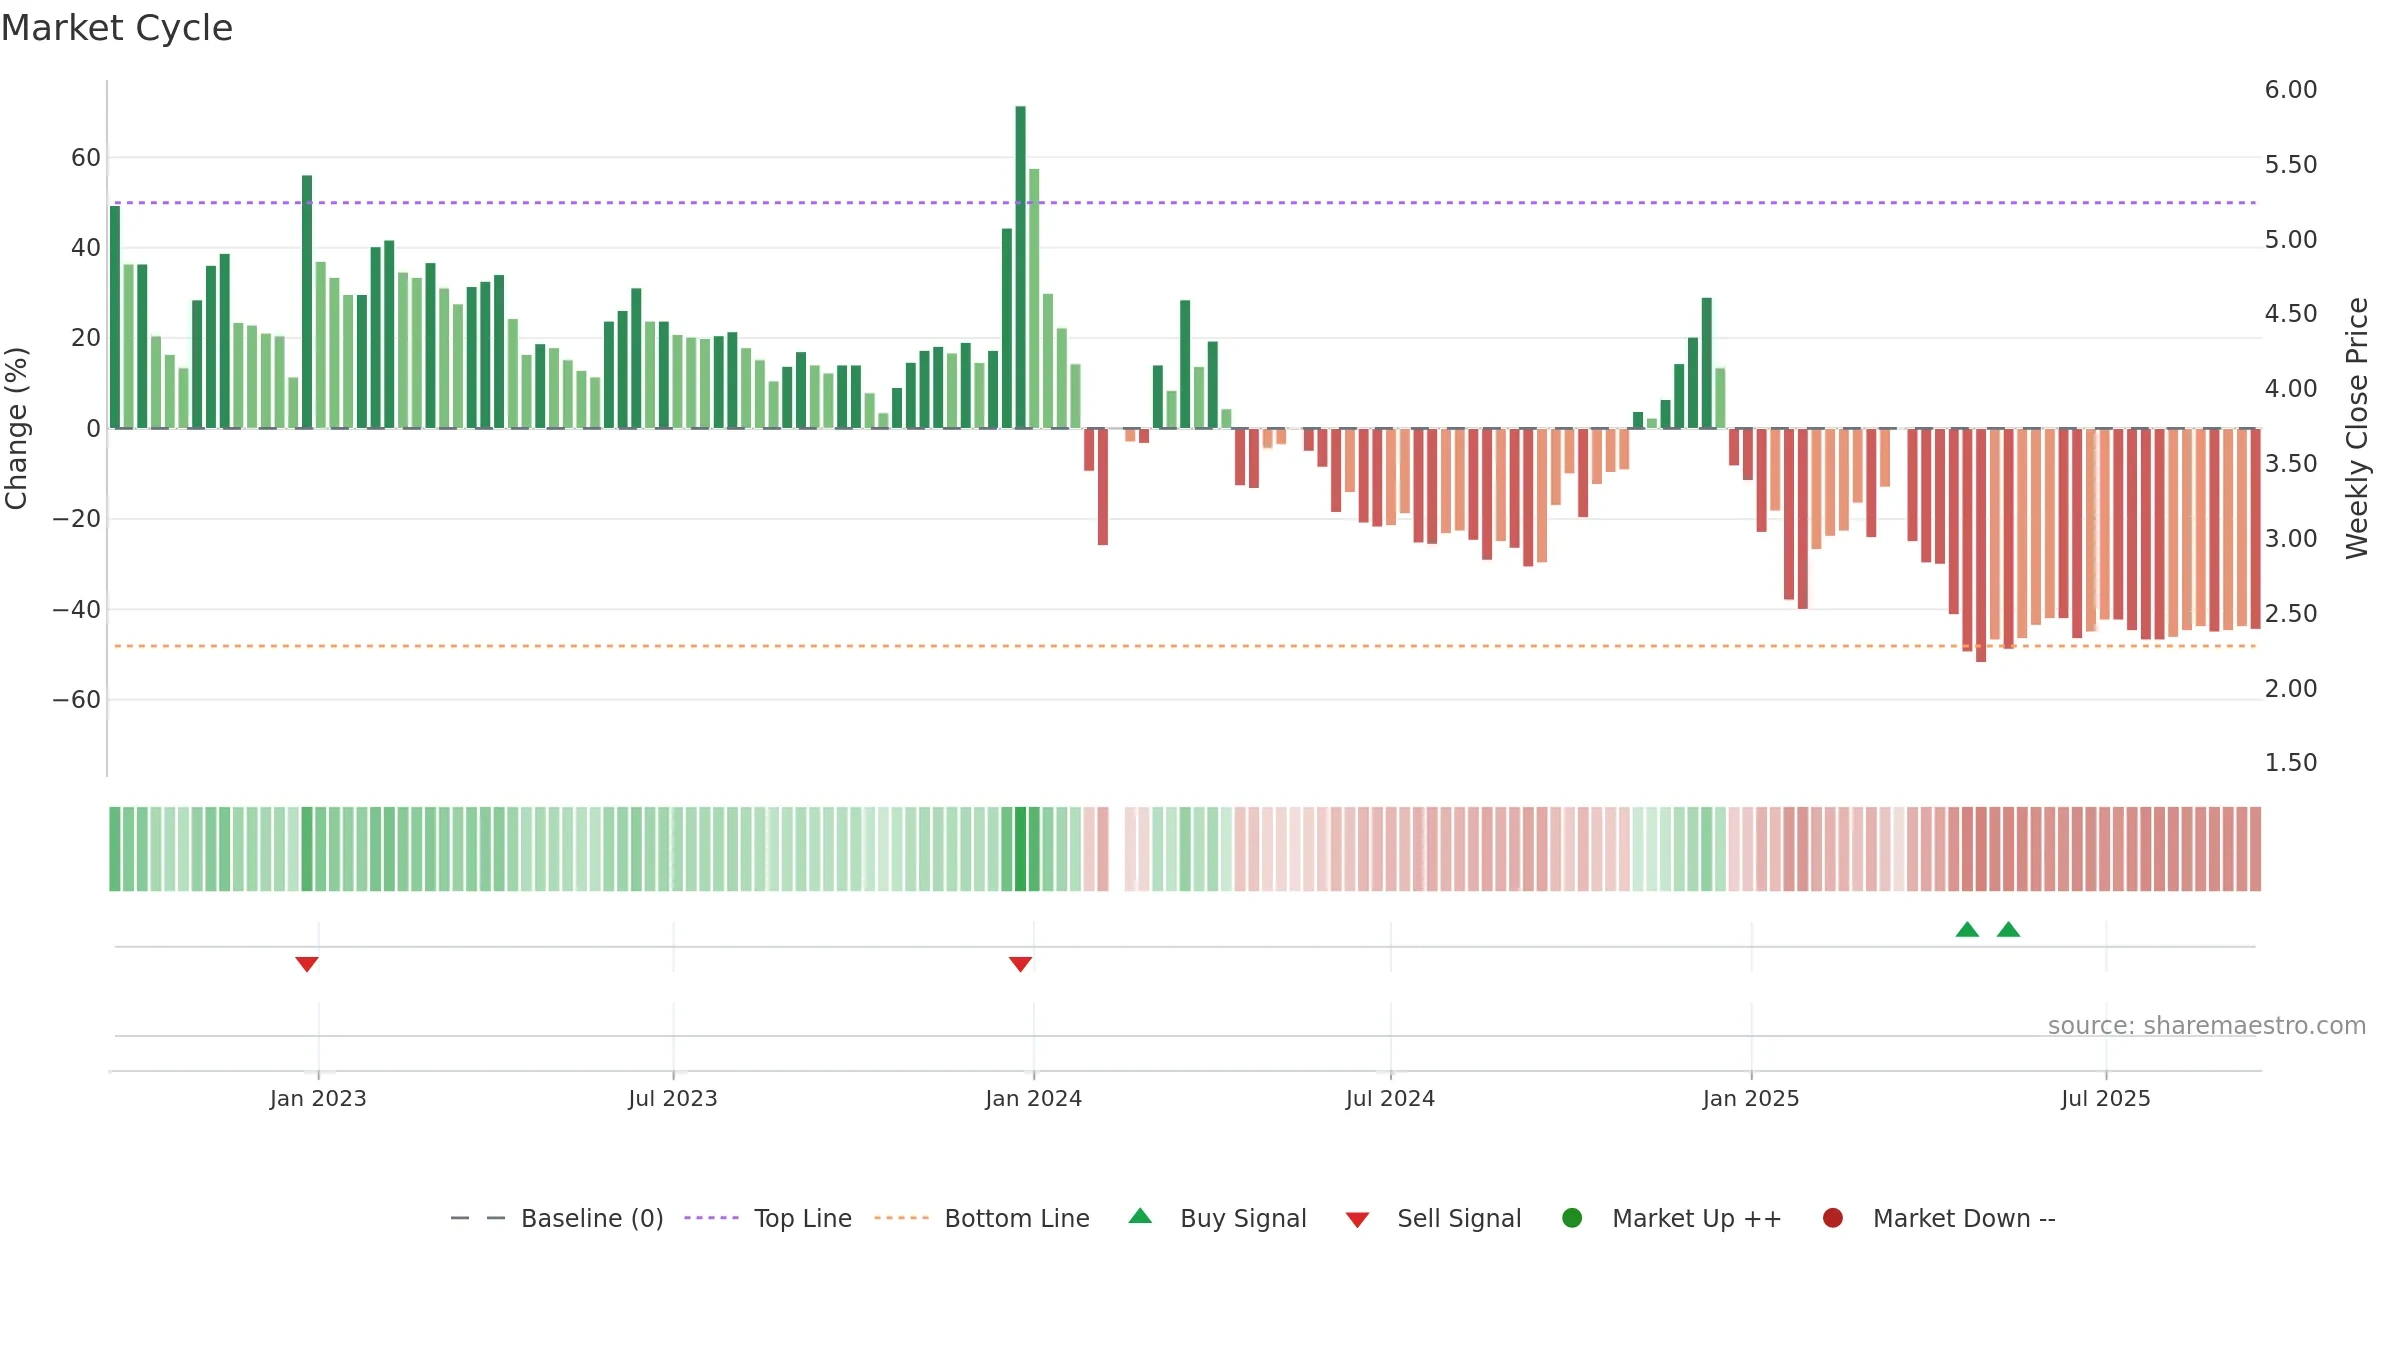Toggle the Market Up ++ legend entry
Screen dimensions: 2400x1350
point(1671,1218)
